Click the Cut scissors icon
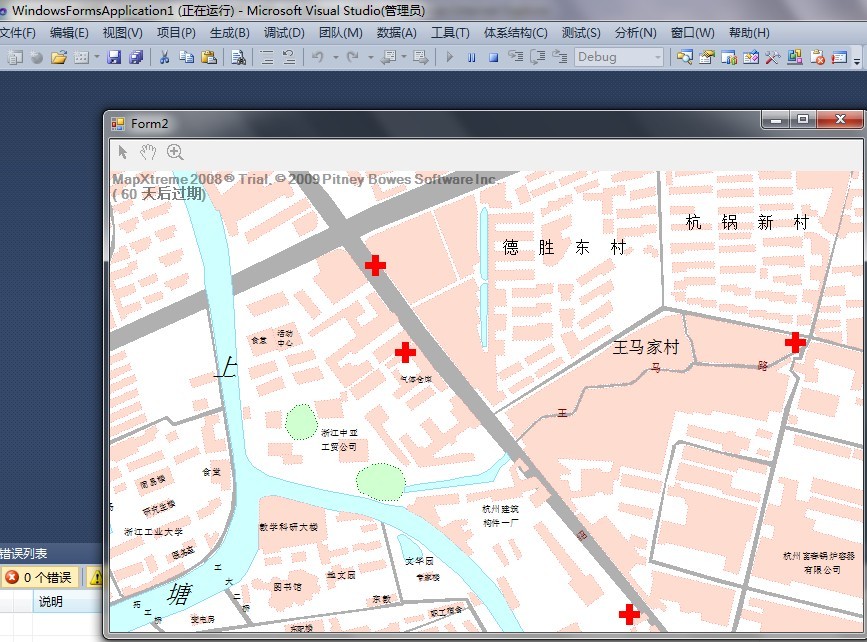The width and height of the screenshot is (867, 642). point(164,57)
